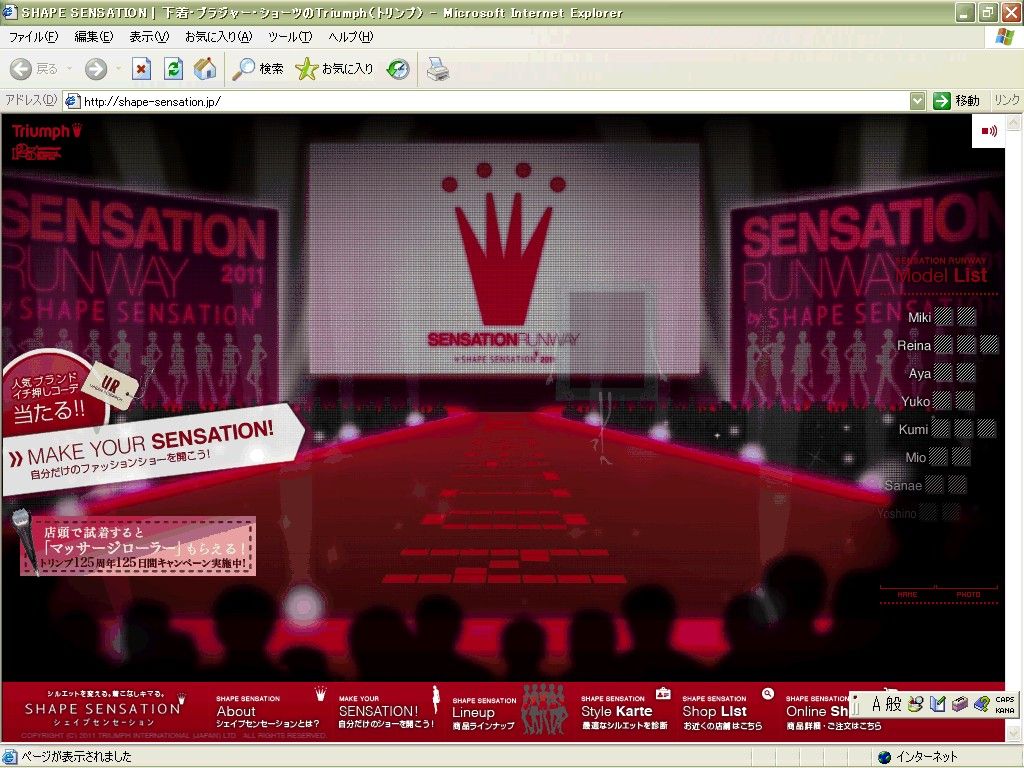Click the central SENSATION RUNWAY screen
The image size is (1024, 768).
[x=504, y=259]
